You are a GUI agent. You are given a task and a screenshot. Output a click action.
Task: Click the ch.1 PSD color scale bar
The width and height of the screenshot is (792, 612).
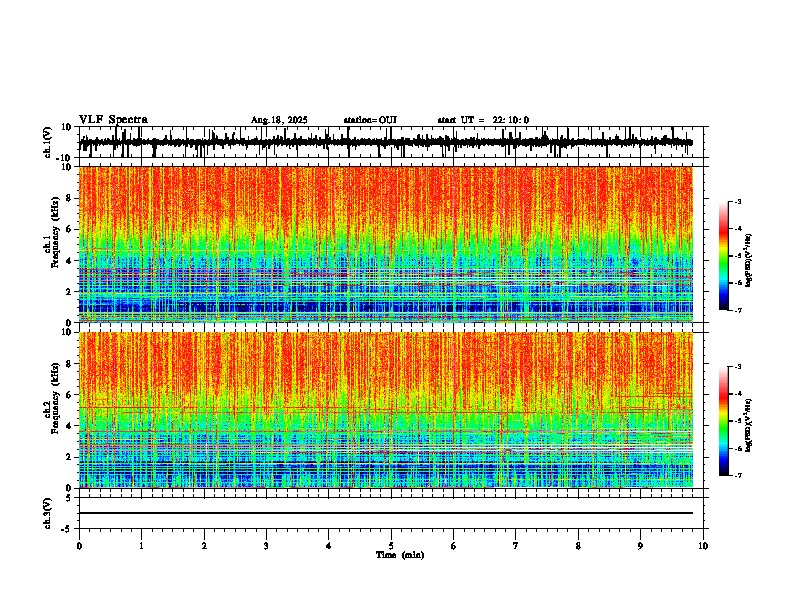click(x=724, y=256)
